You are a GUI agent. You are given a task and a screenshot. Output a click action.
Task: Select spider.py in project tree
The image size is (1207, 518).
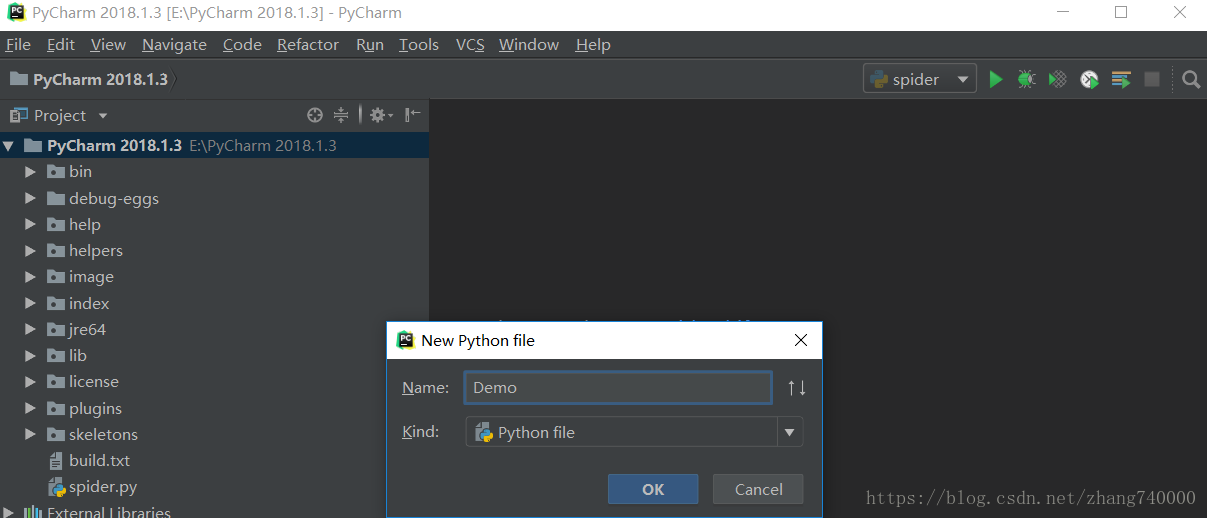tap(214, 487)
